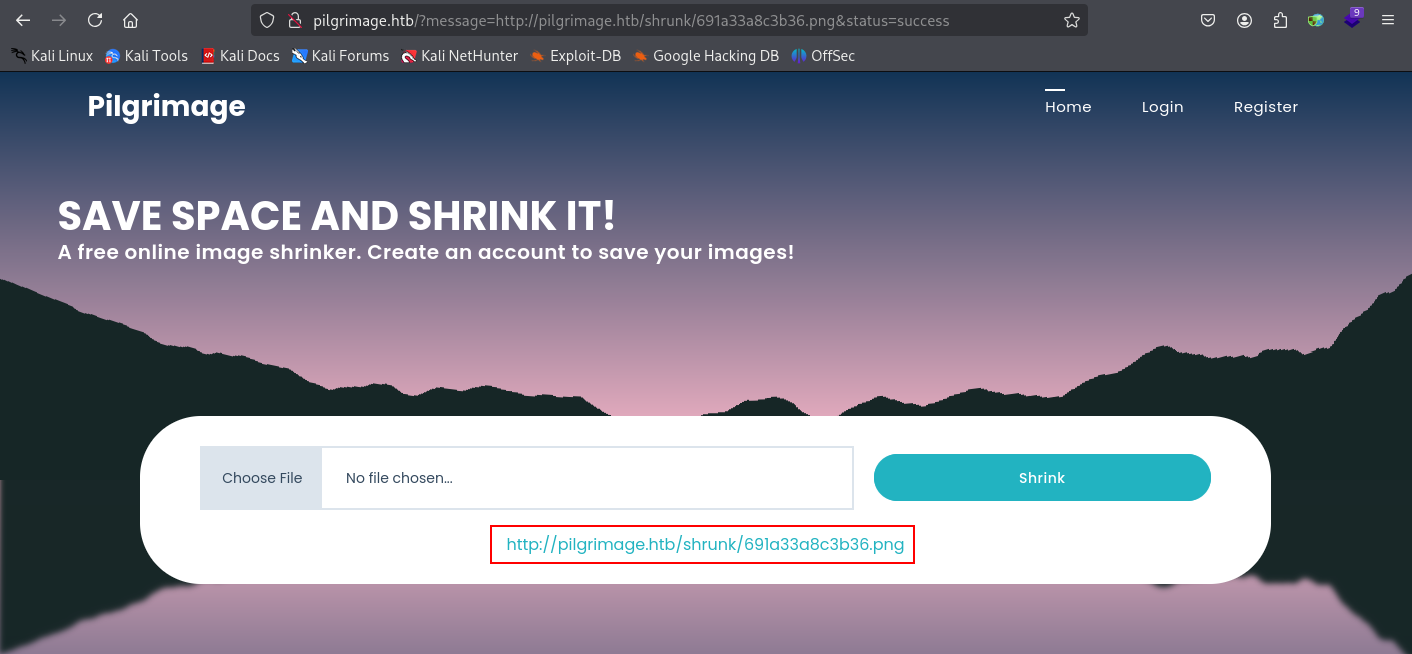The image size is (1412, 654).
Task: Open the Kali Docs bookmark
Action: click(x=240, y=56)
